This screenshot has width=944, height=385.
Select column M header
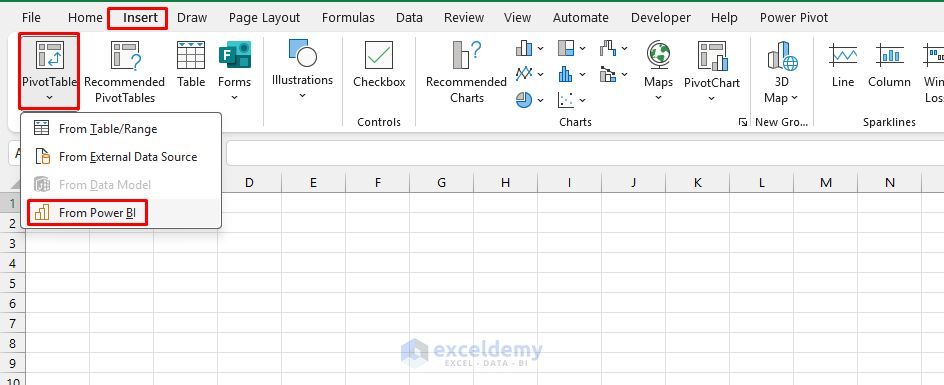click(x=825, y=183)
